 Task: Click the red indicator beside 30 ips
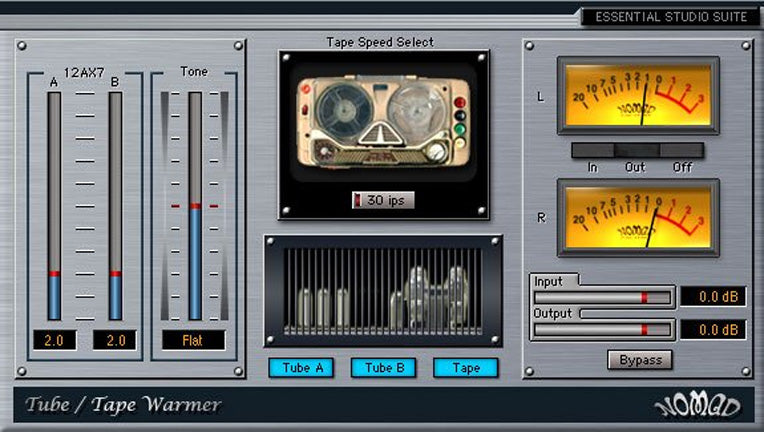(358, 200)
